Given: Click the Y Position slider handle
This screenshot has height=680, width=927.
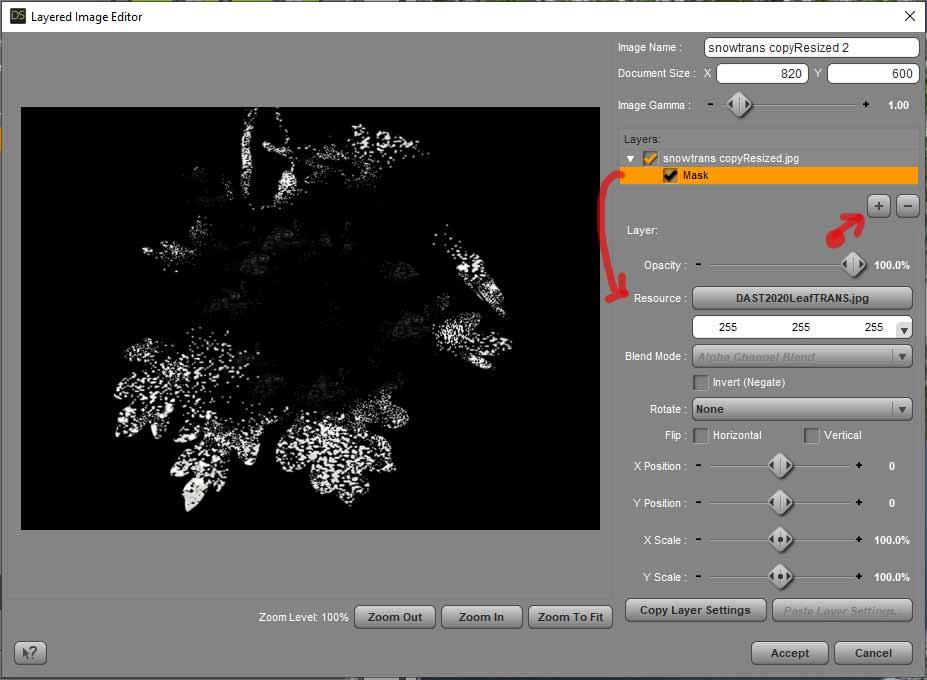Looking at the screenshot, I should tap(780, 503).
